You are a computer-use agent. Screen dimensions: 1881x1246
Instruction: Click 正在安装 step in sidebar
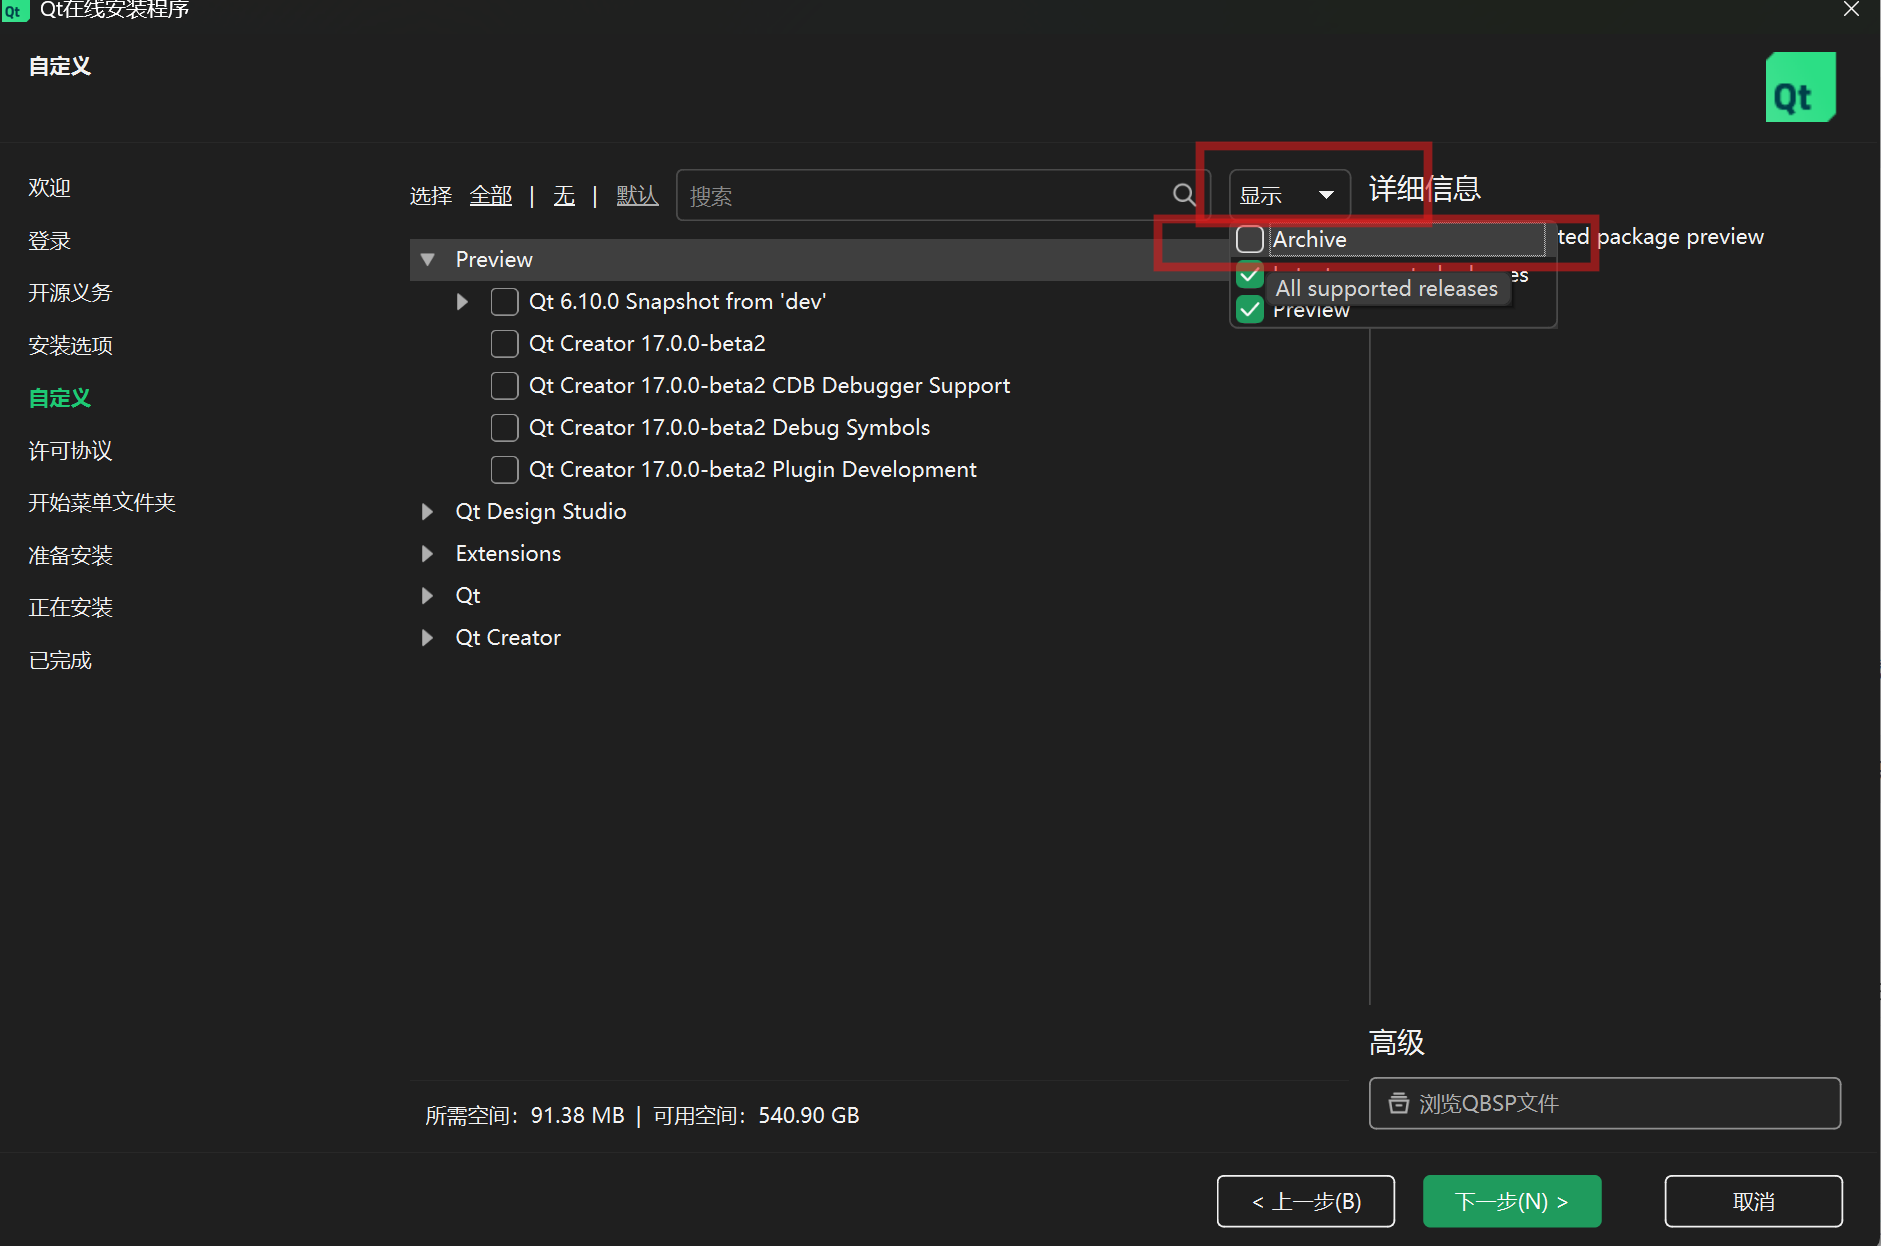coord(70,608)
